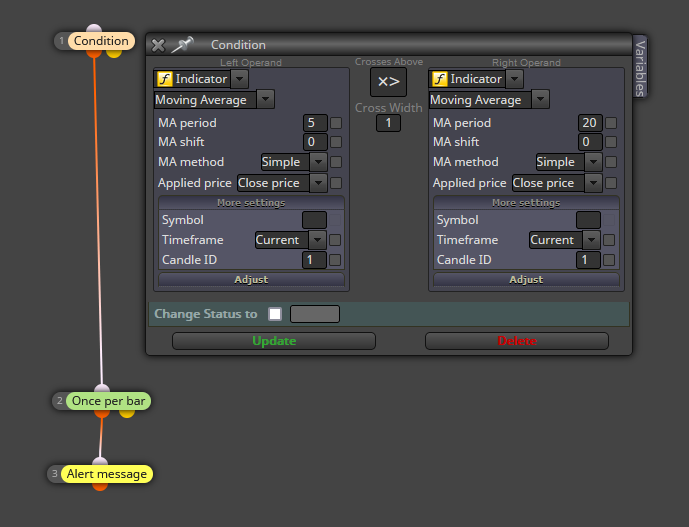Open left operand Moving Average dropdown

point(265,99)
